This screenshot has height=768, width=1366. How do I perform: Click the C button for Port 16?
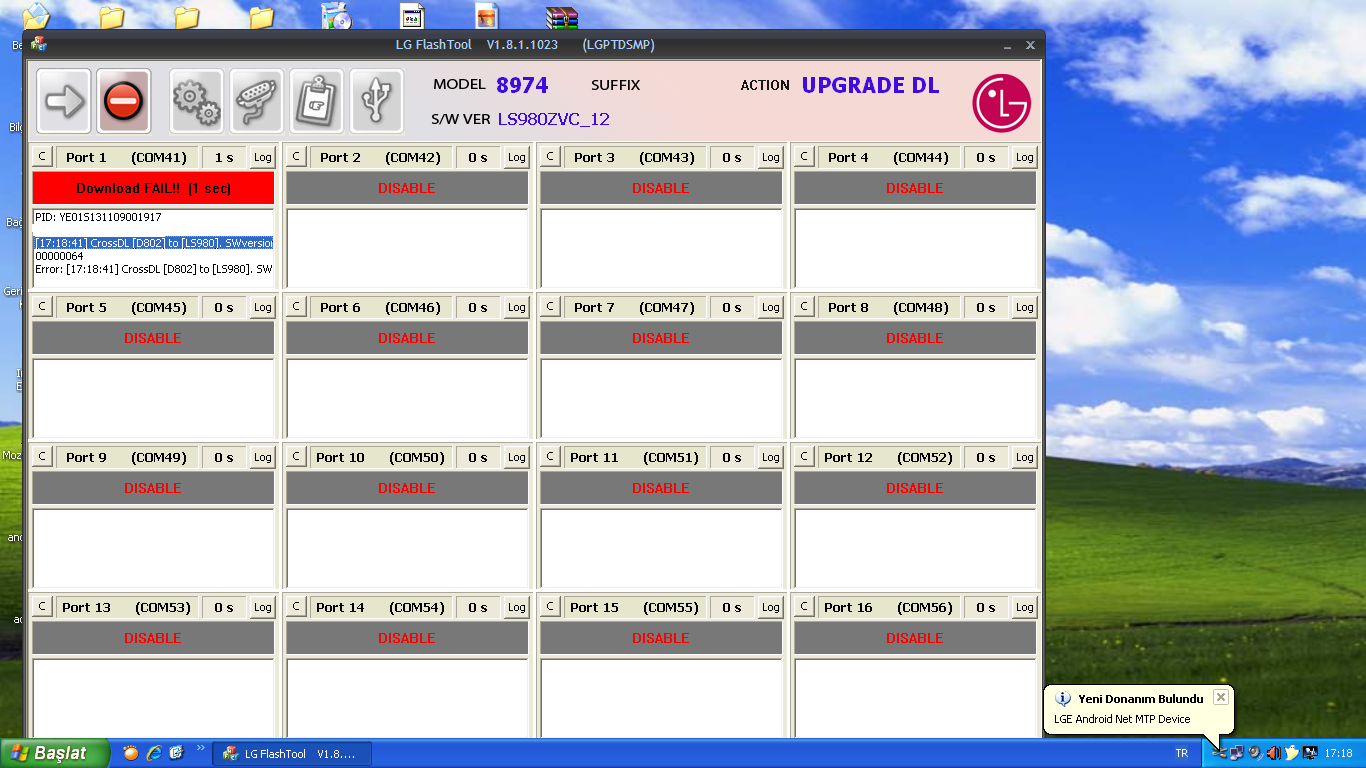(x=804, y=607)
